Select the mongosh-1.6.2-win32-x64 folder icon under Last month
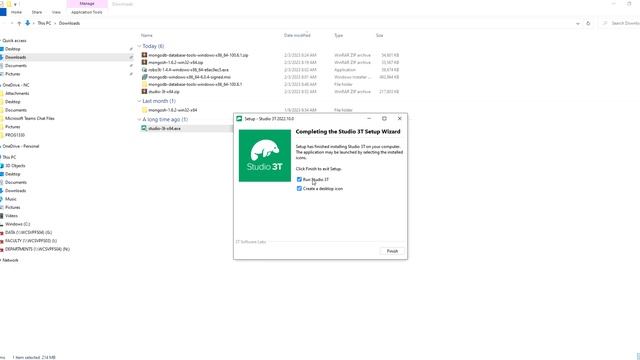This screenshot has width=640, height=360. (x=144, y=110)
